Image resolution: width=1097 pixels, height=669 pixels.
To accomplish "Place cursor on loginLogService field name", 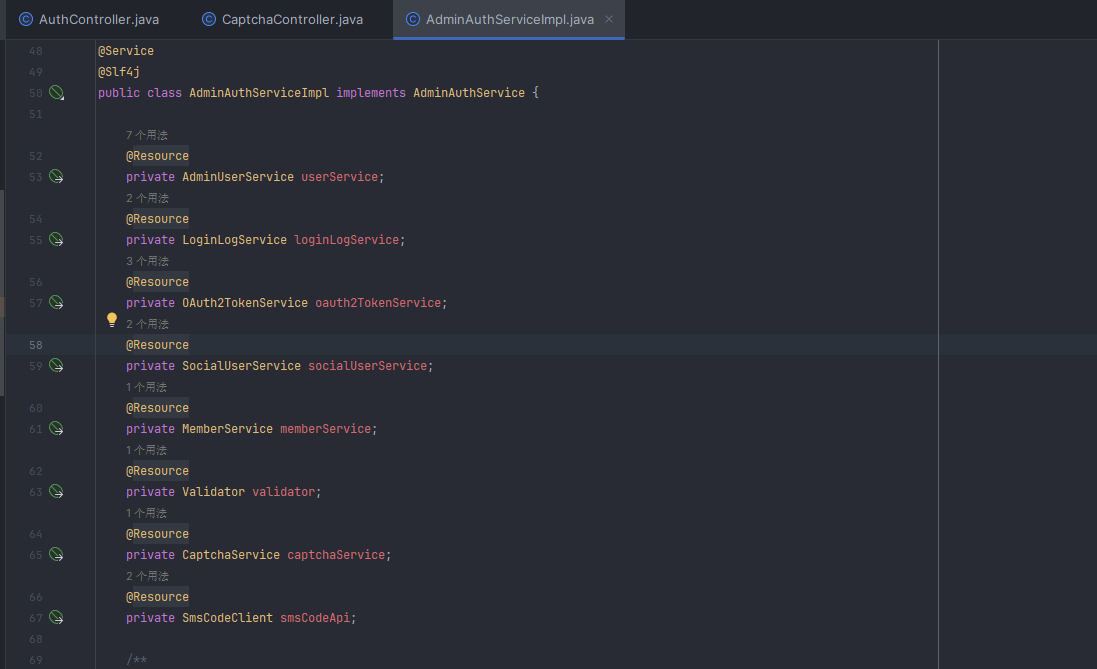I will [x=346, y=240].
